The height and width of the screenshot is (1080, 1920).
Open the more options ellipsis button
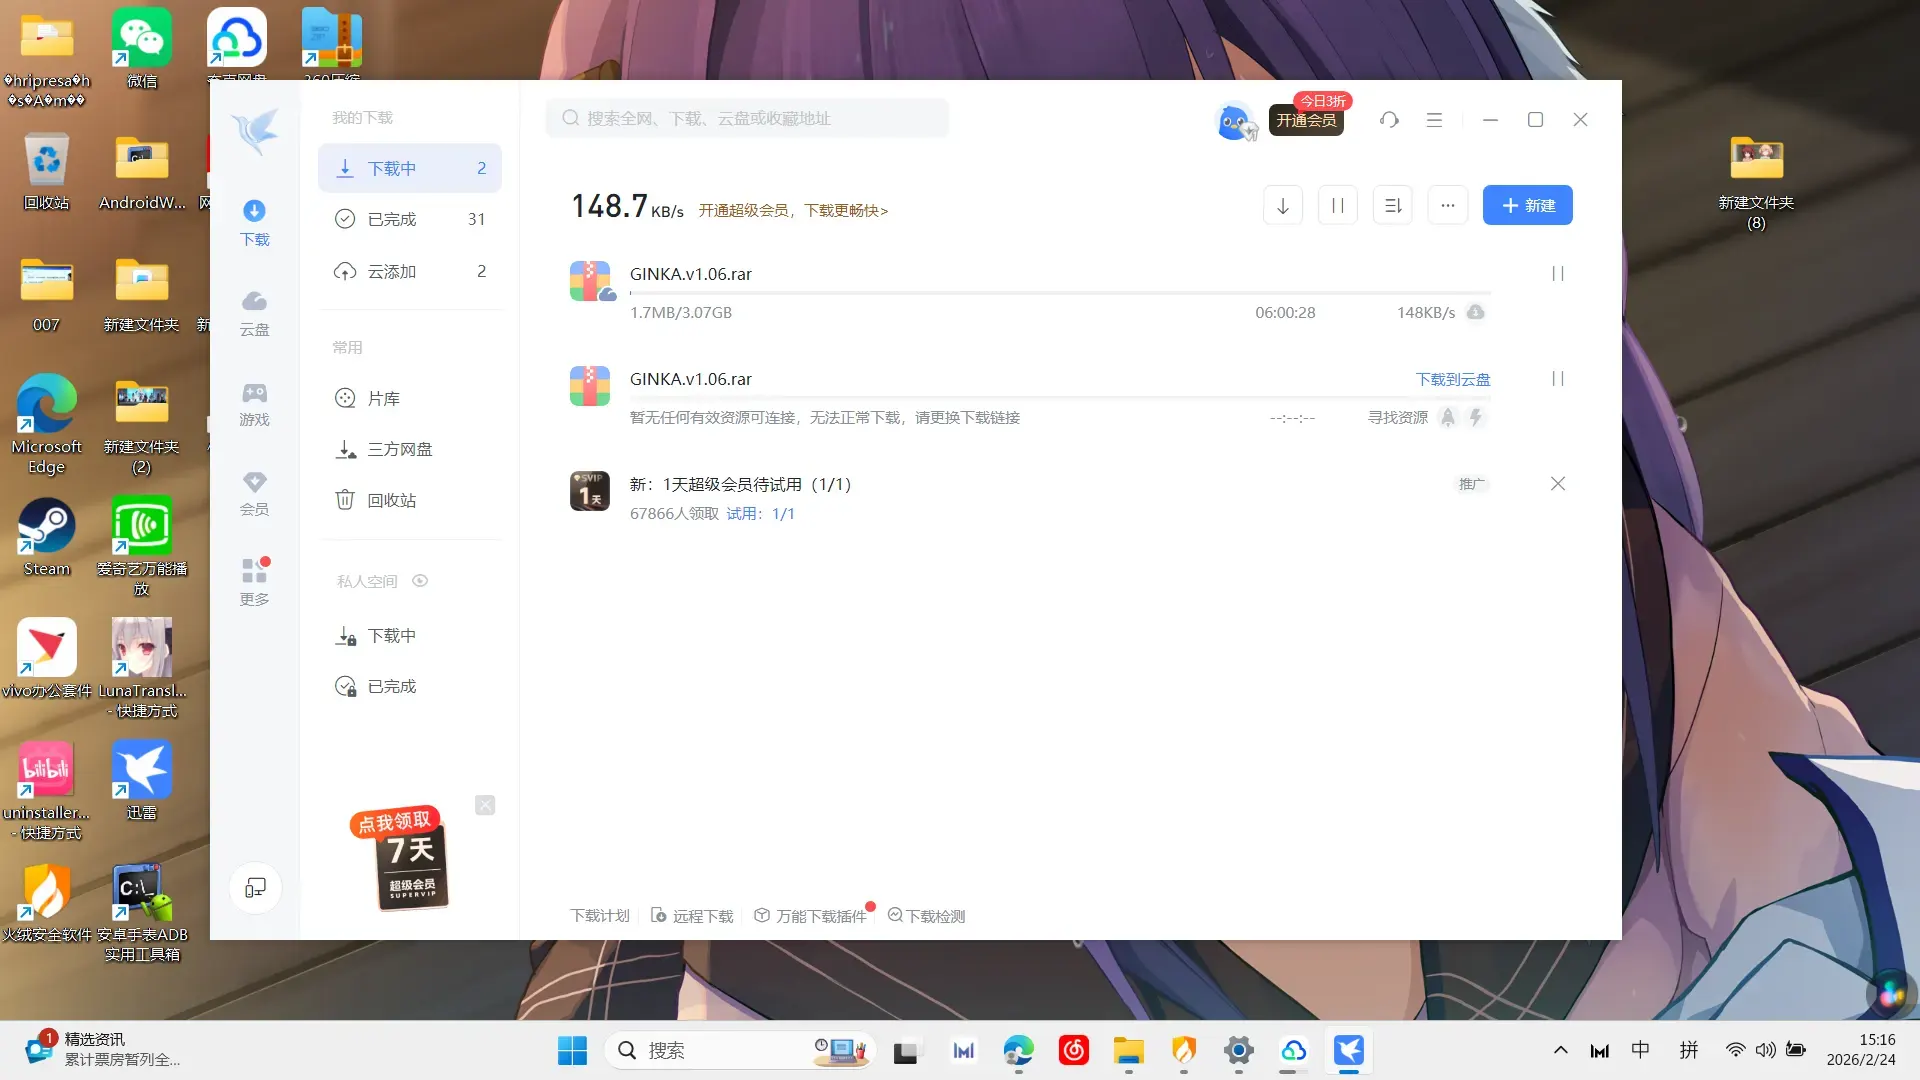point(1448,205)
